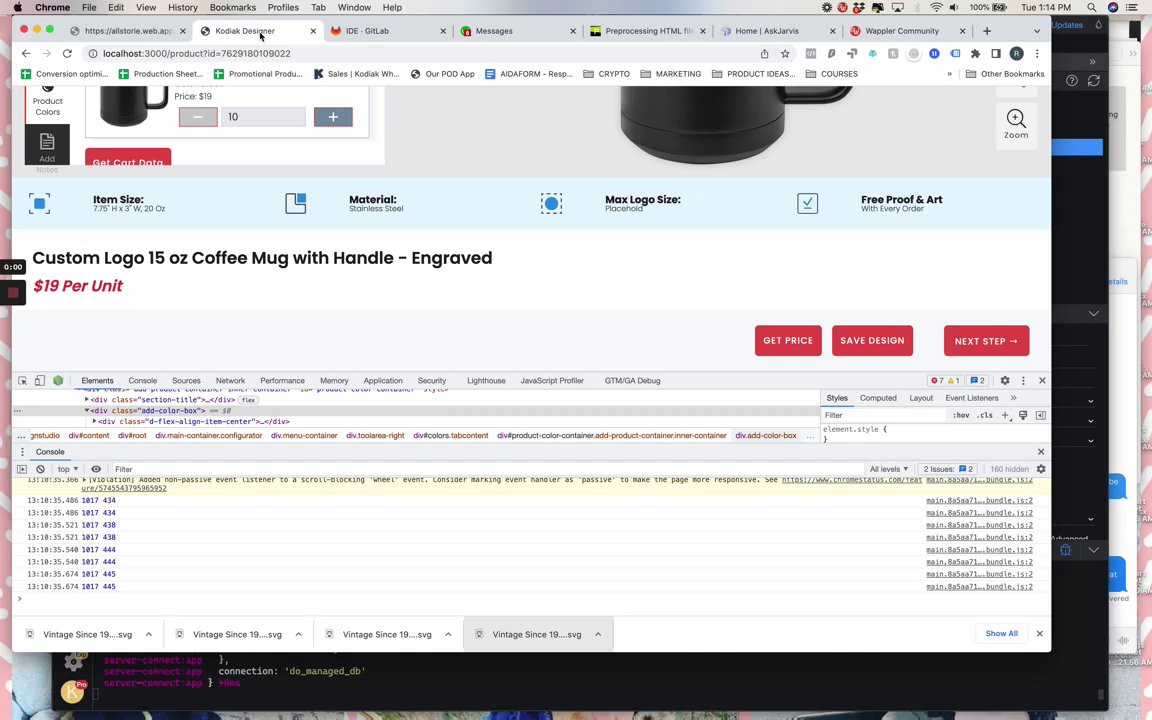Open the chromestatus.com link in the console

pos(851,480)
